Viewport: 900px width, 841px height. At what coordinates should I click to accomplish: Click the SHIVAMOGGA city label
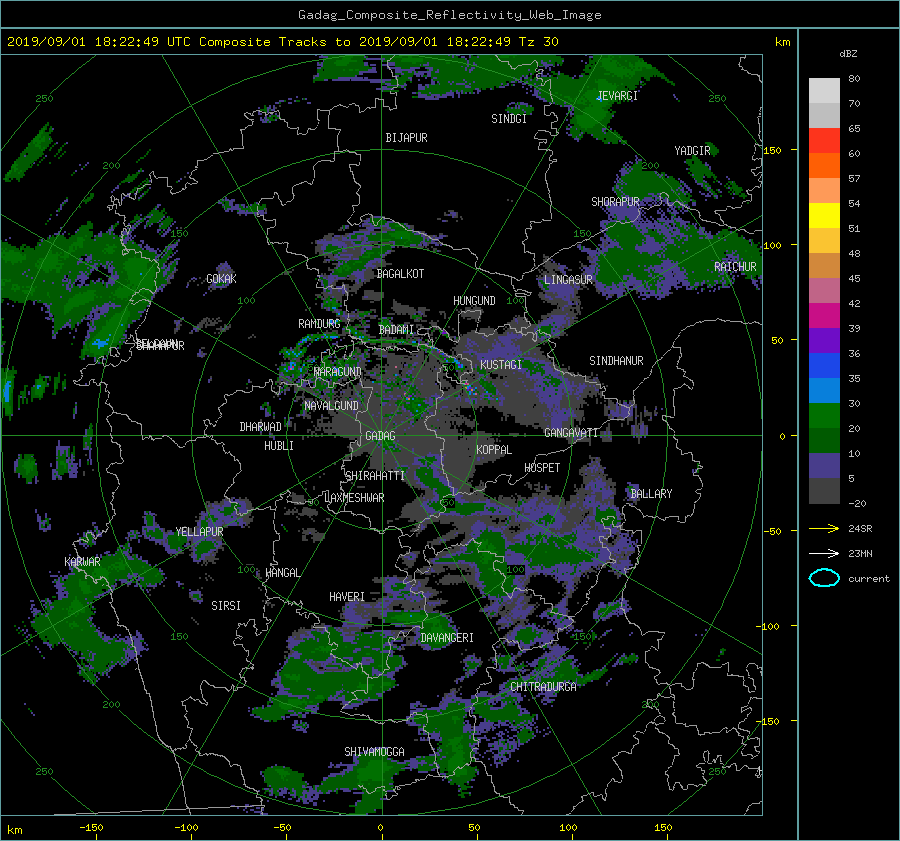coord(374,752)
